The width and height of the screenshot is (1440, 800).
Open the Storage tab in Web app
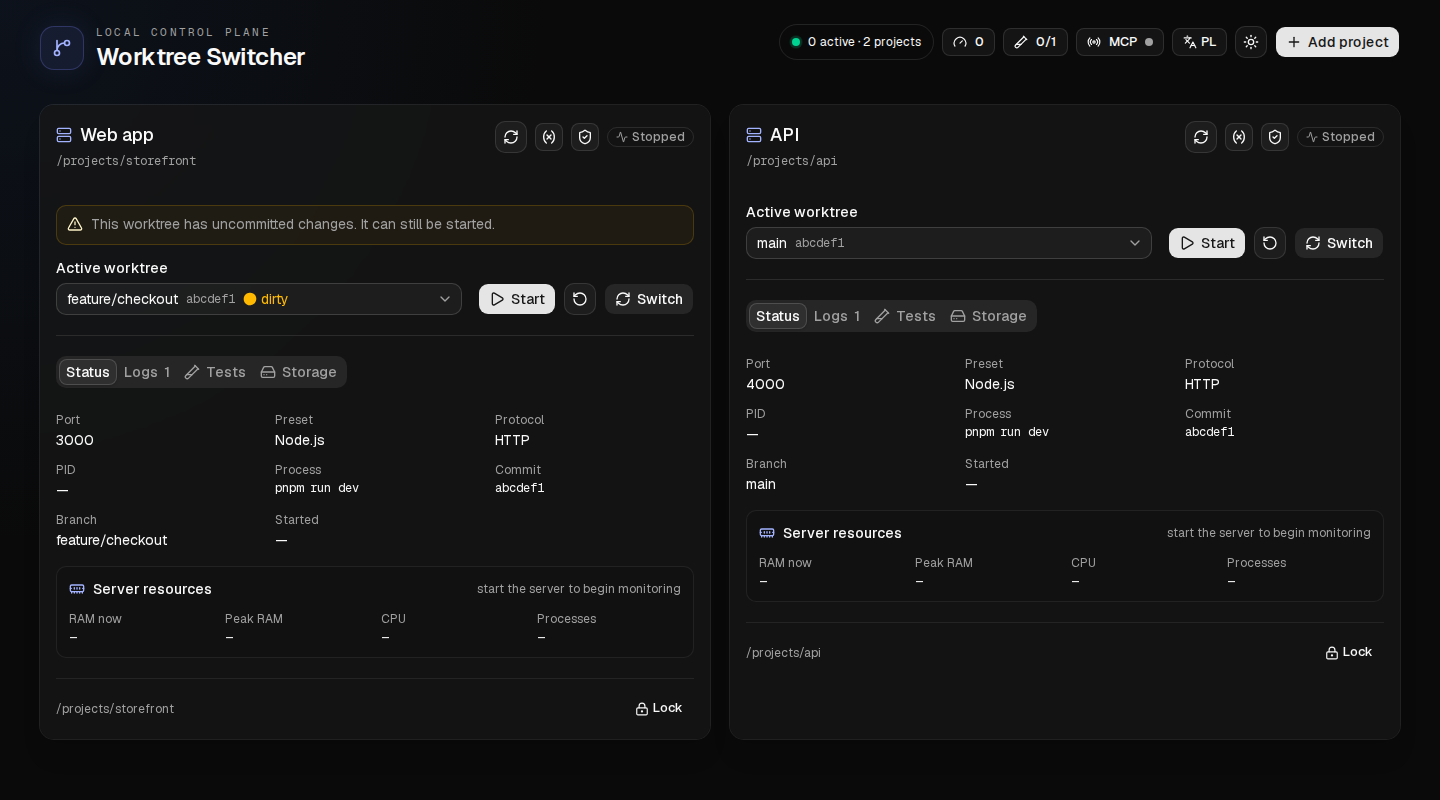(x=298, y=372)
